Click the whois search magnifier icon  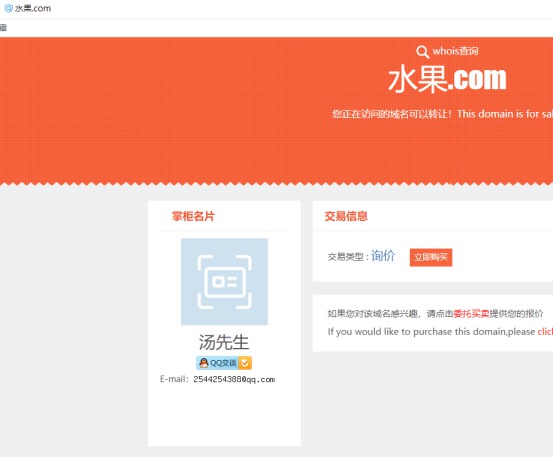point(422,52)
